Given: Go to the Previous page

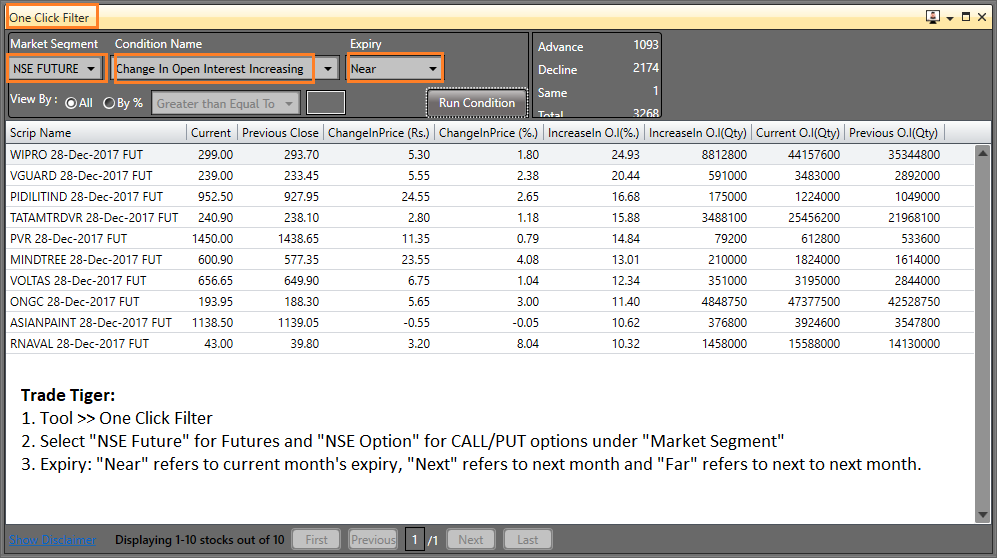Looking at the screenshot, I should (x=373, y=540).
